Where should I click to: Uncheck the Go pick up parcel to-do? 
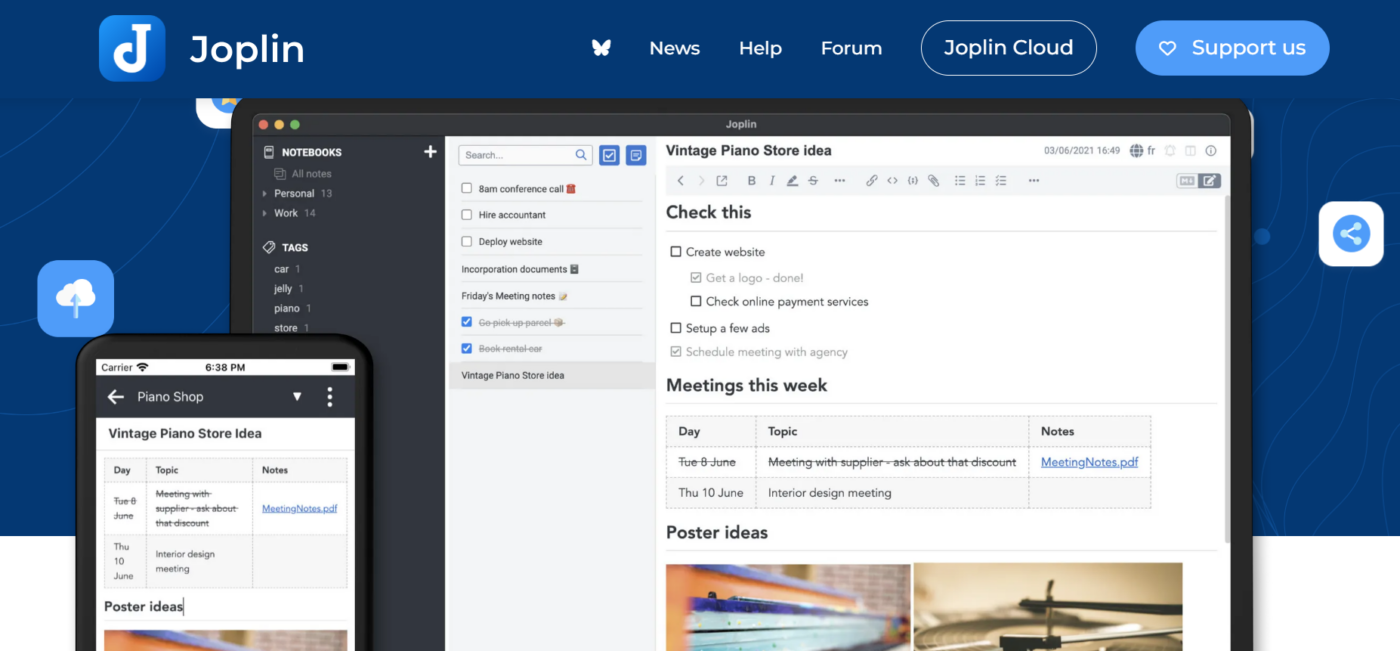466,322
